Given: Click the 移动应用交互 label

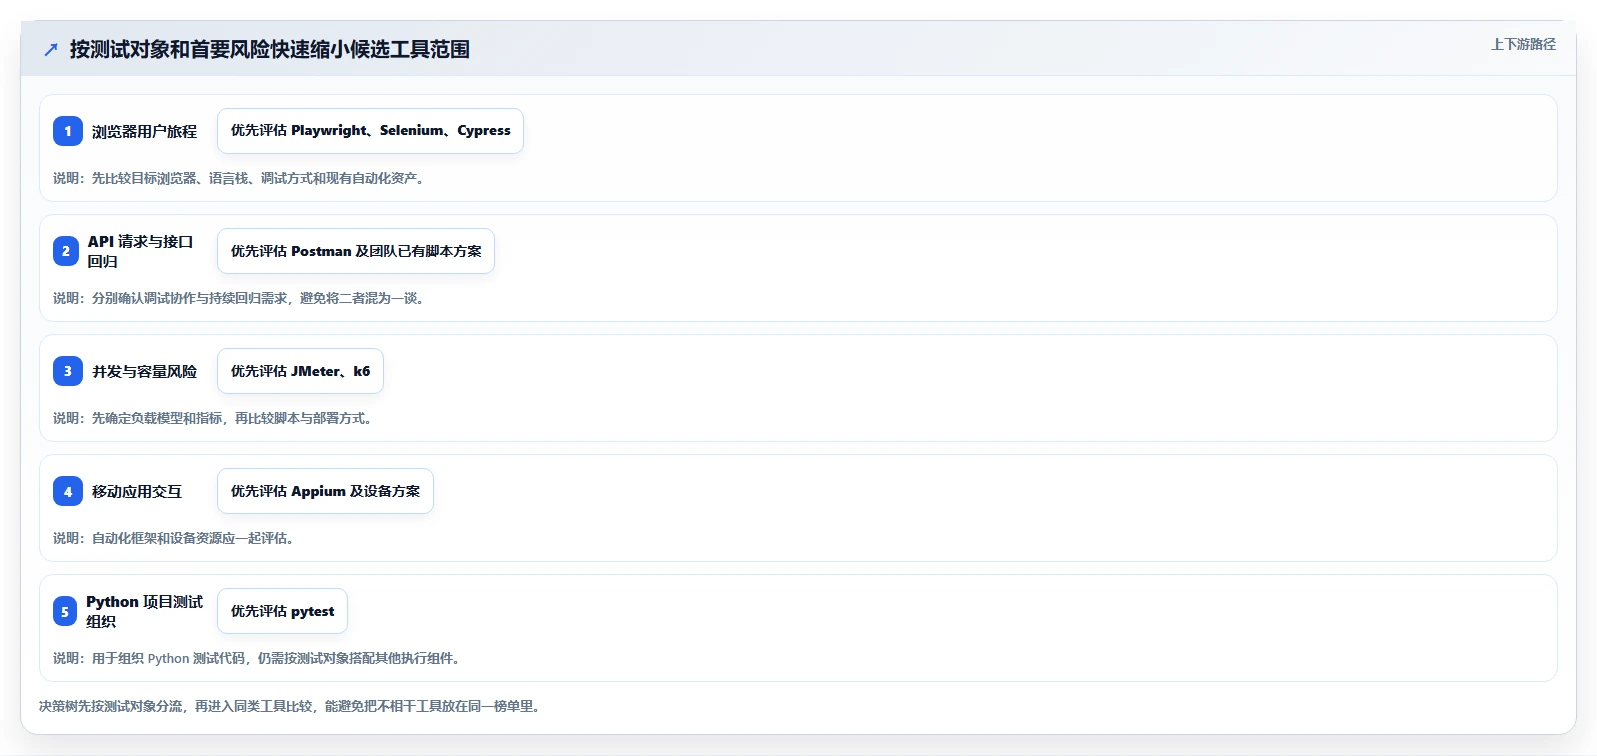Looking at the screenshot, I should pyautogui.click(x=137, y=492).
